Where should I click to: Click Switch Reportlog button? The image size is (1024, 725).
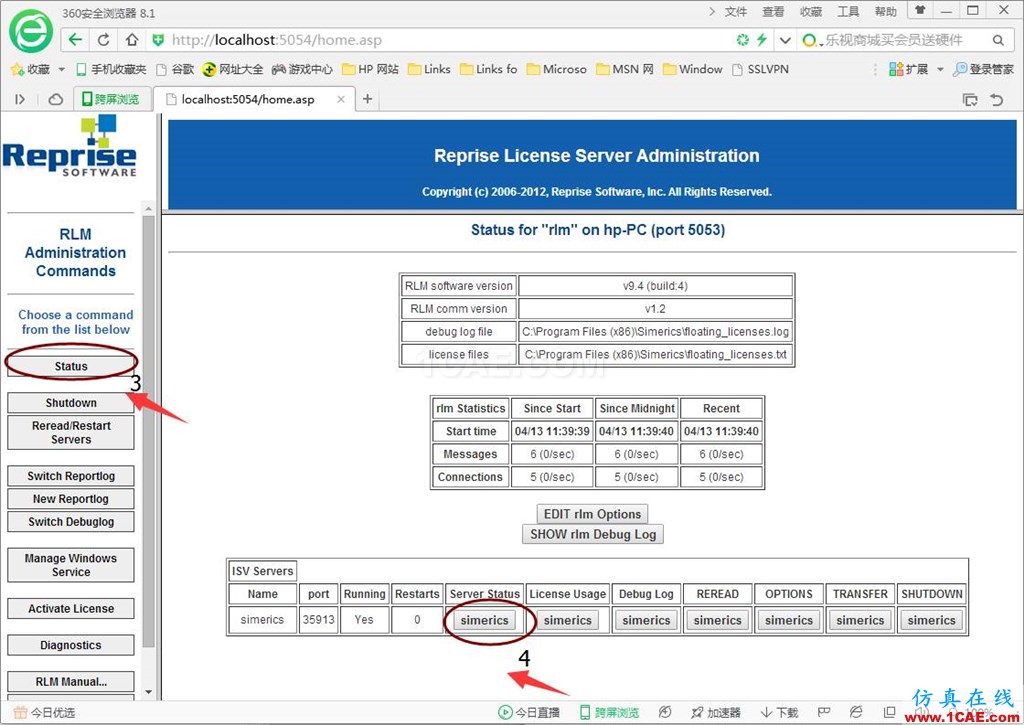pyautogui.click(x=71, y=476)
